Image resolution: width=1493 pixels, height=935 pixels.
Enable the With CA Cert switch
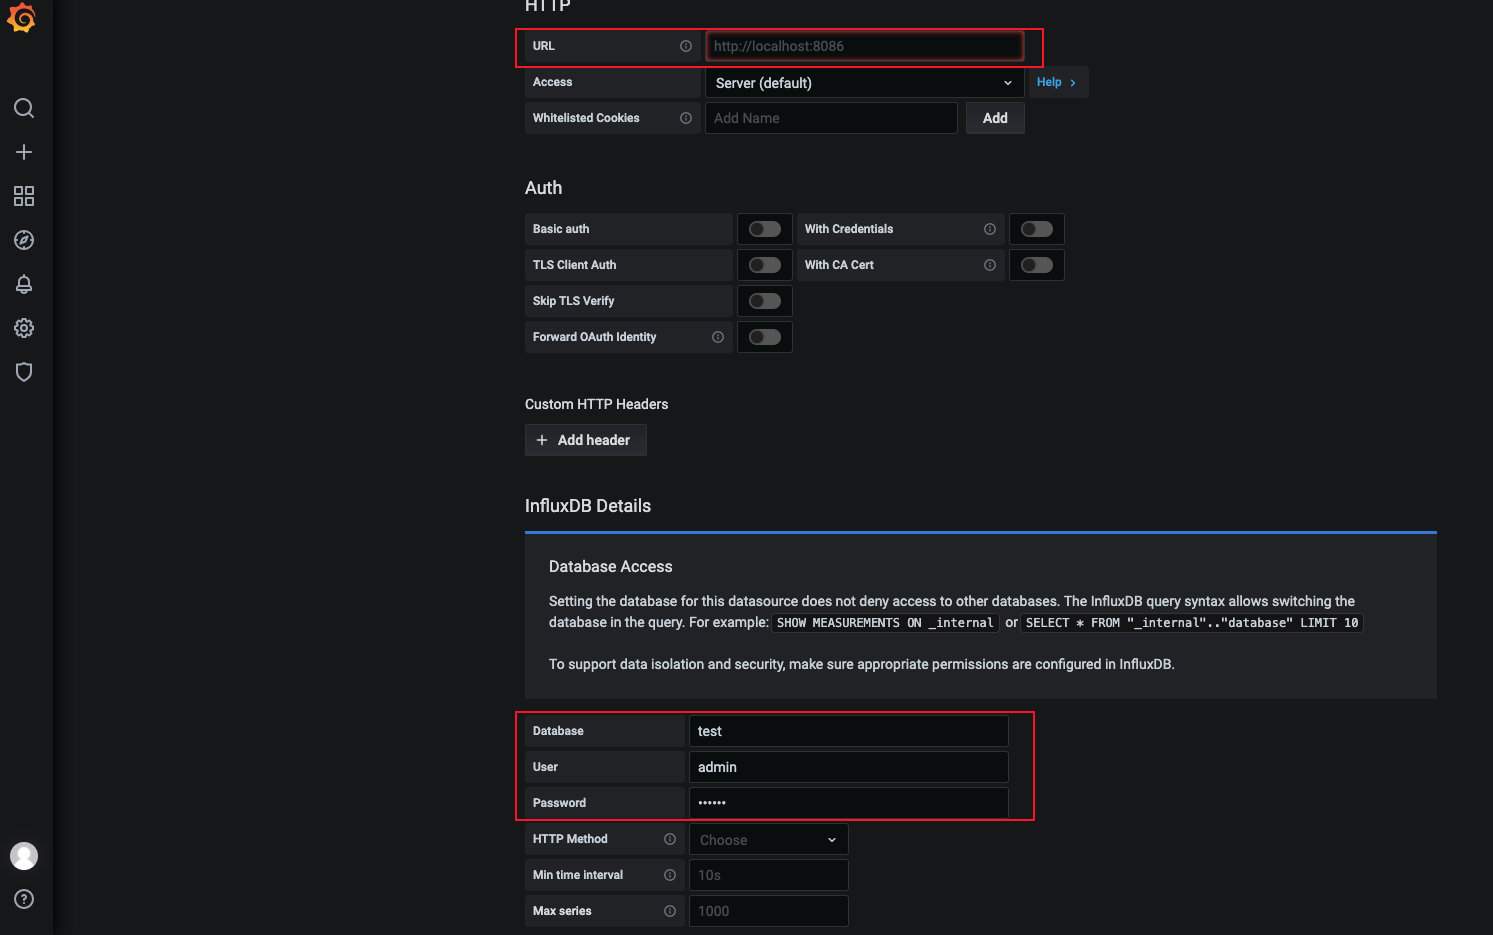pos(1037,265)
